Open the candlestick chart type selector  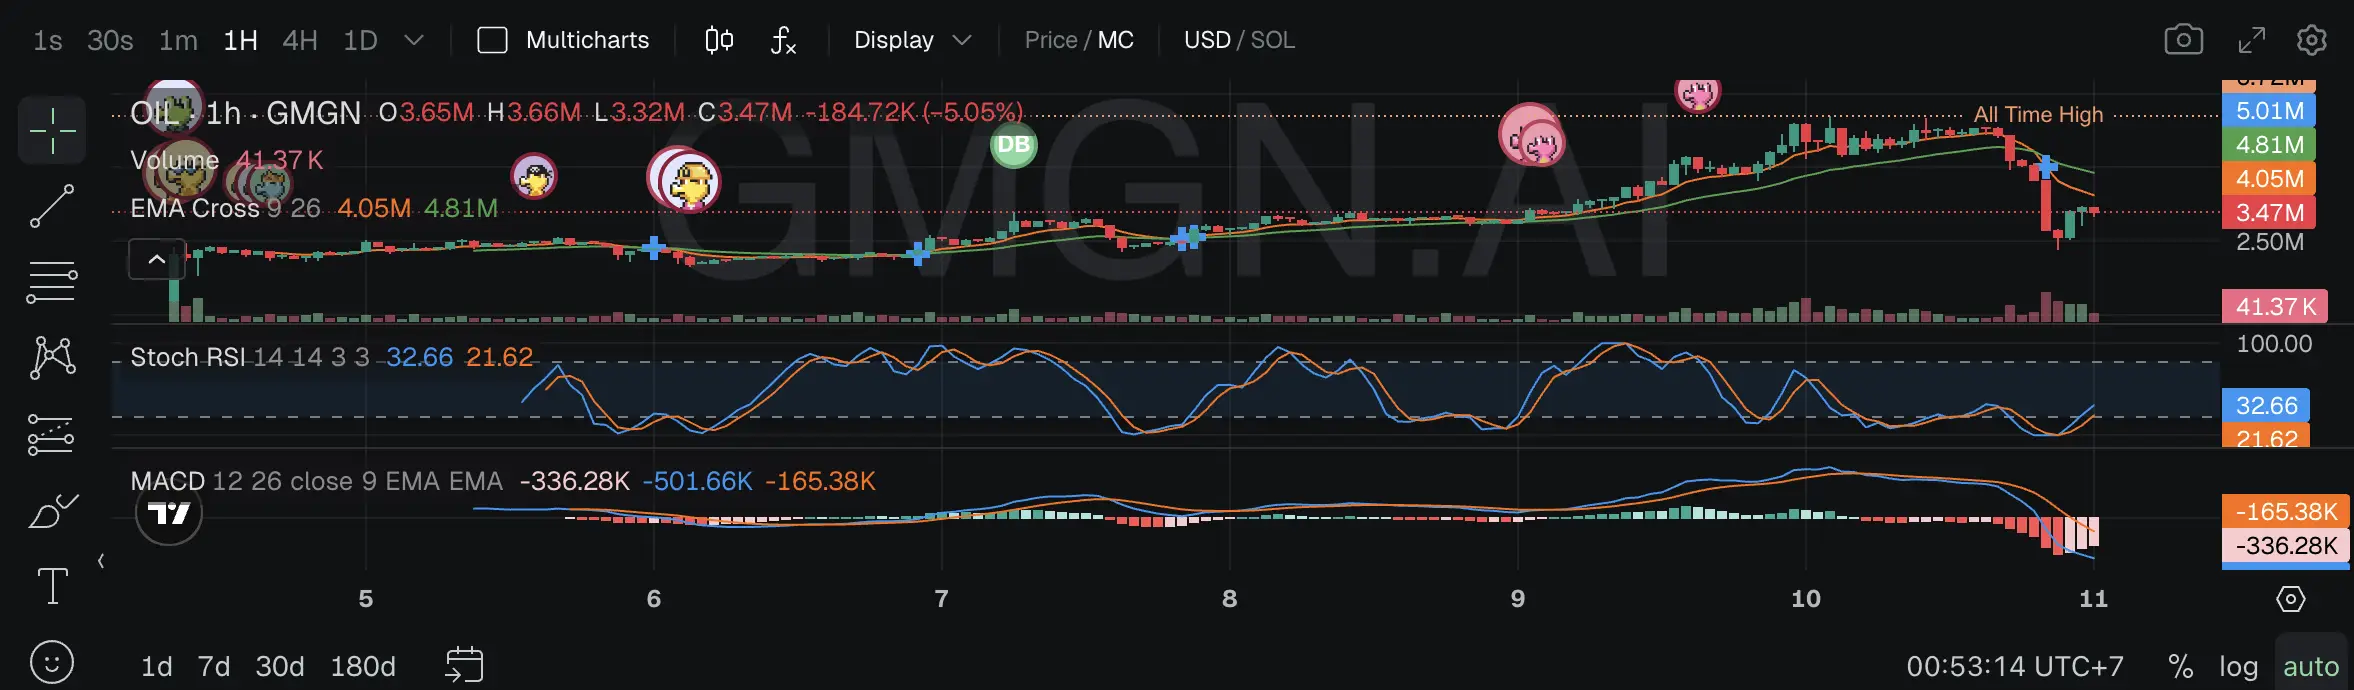click(719, 40)
